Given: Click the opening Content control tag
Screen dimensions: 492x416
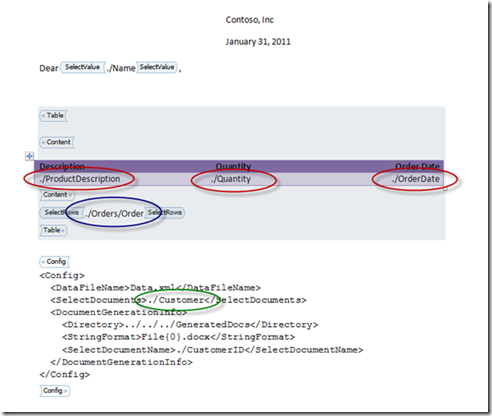Looking at the screenshot, I should point(57,142).
